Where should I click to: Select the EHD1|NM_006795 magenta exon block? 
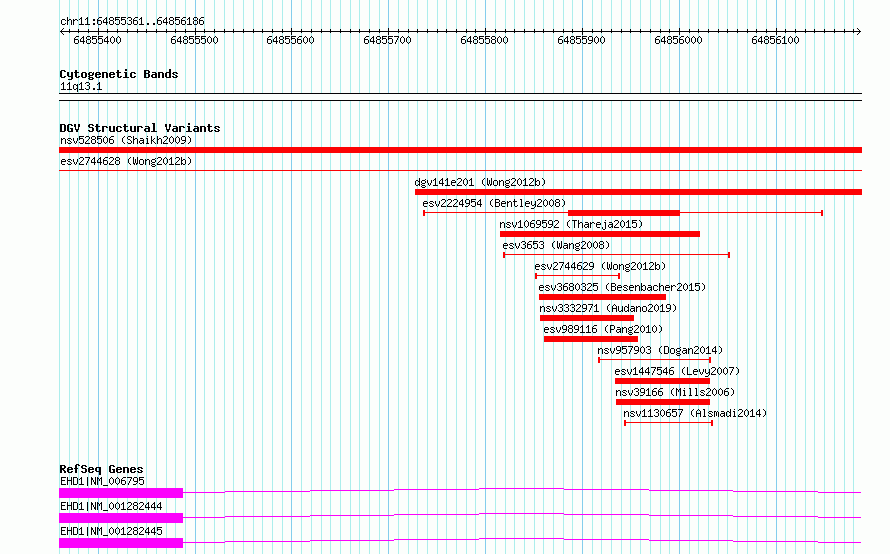(x=121, y=493)
